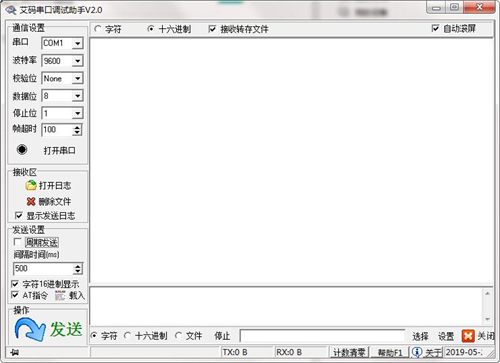The width and height of the screenshot is (500, 363).
Task: Click TX:0 B status bar counter
Action: [x=235, y=352]
